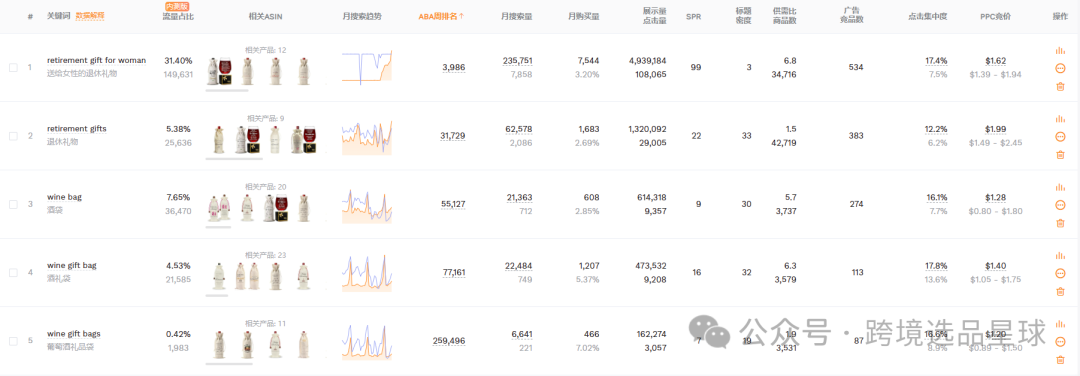Delete the wine gift bag row
The height and width of the screenshot is (376, 1080).
point(1060,291)
